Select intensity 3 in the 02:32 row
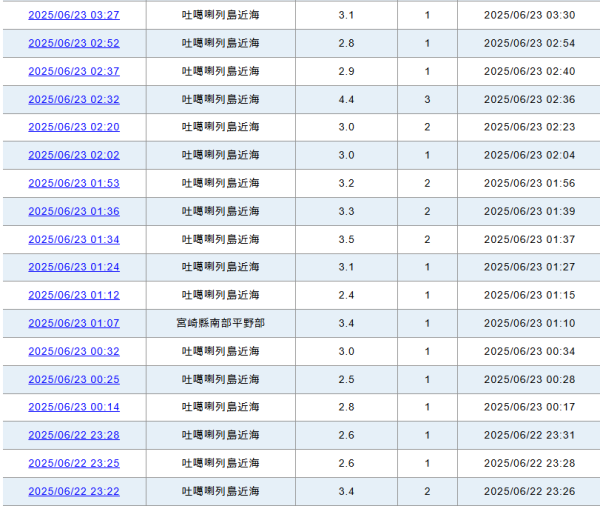This screenshot has width=600, height=506. [x=427, y=100]
